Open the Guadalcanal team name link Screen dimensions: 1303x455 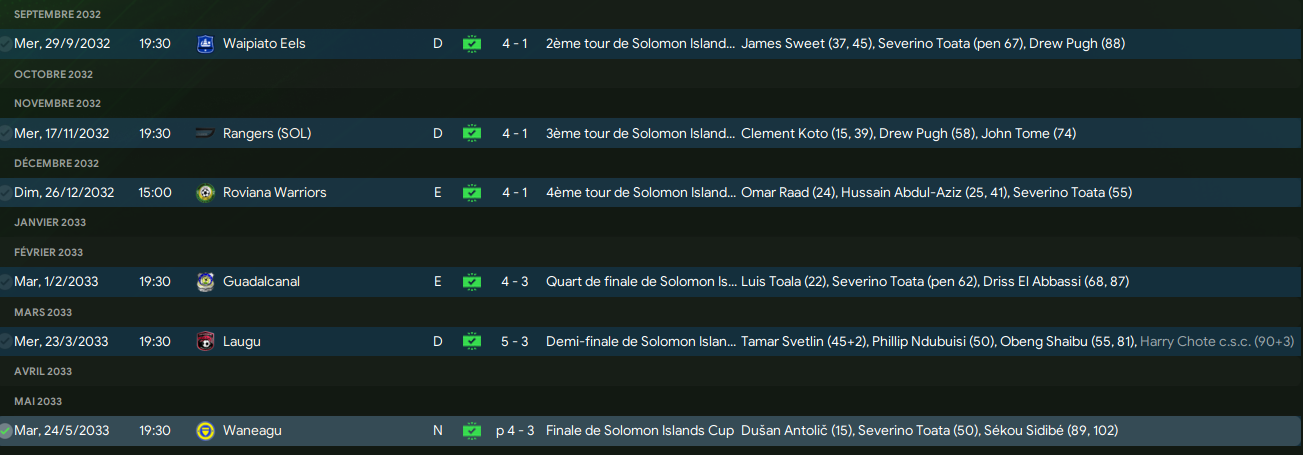[x=261, y=282]
